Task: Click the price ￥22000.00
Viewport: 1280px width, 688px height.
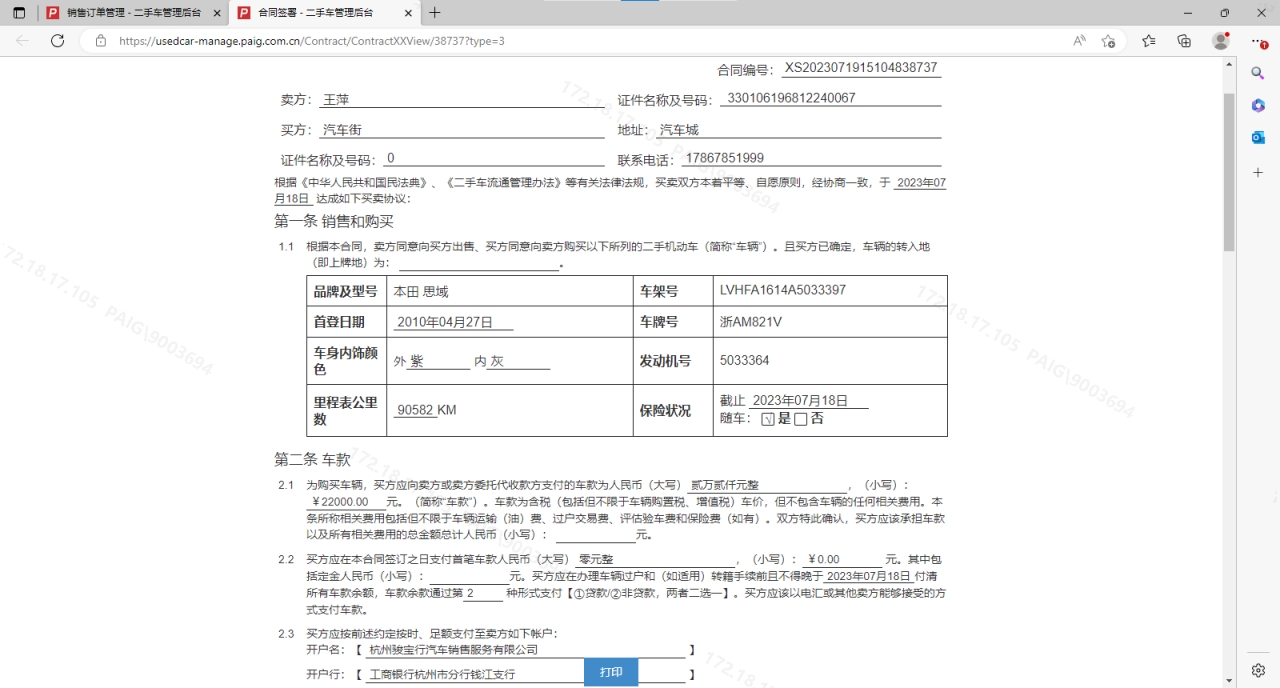Action: (x=342, y=502)
